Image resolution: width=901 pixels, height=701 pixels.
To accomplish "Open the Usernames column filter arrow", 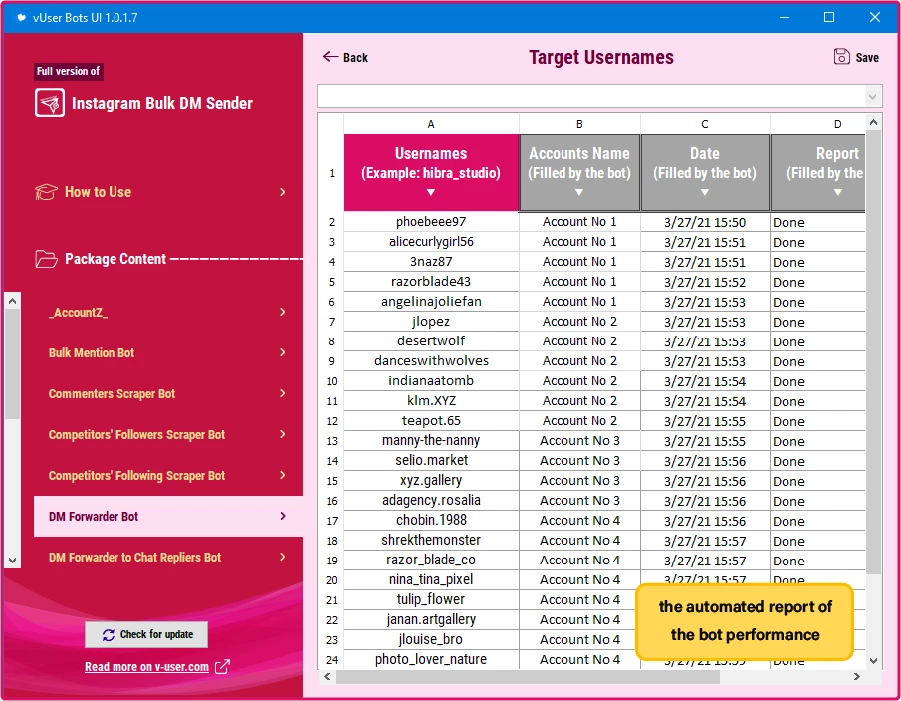I will click(x=431, y=192).
